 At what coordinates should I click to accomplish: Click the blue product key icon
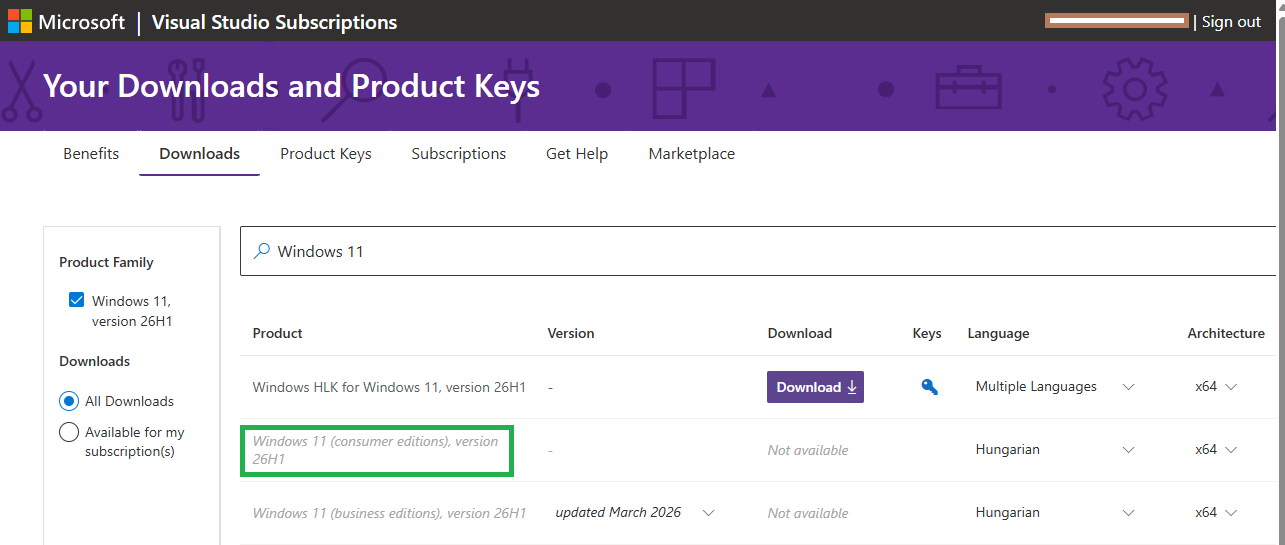[x=929, y=388]
